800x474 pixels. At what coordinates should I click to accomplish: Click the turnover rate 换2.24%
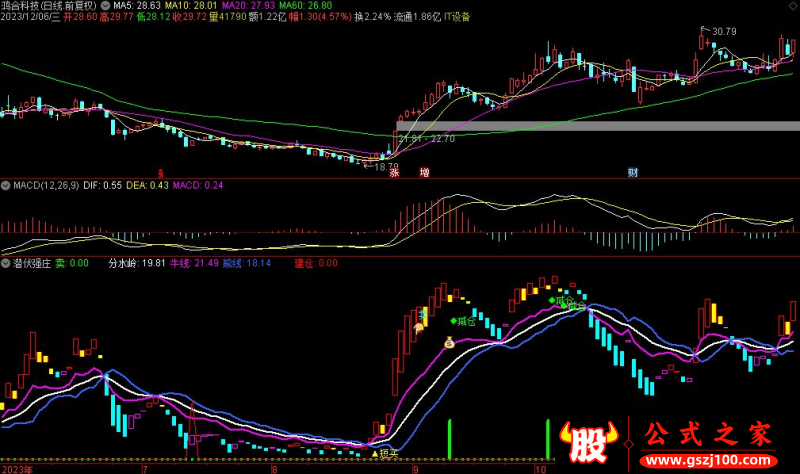372,17
